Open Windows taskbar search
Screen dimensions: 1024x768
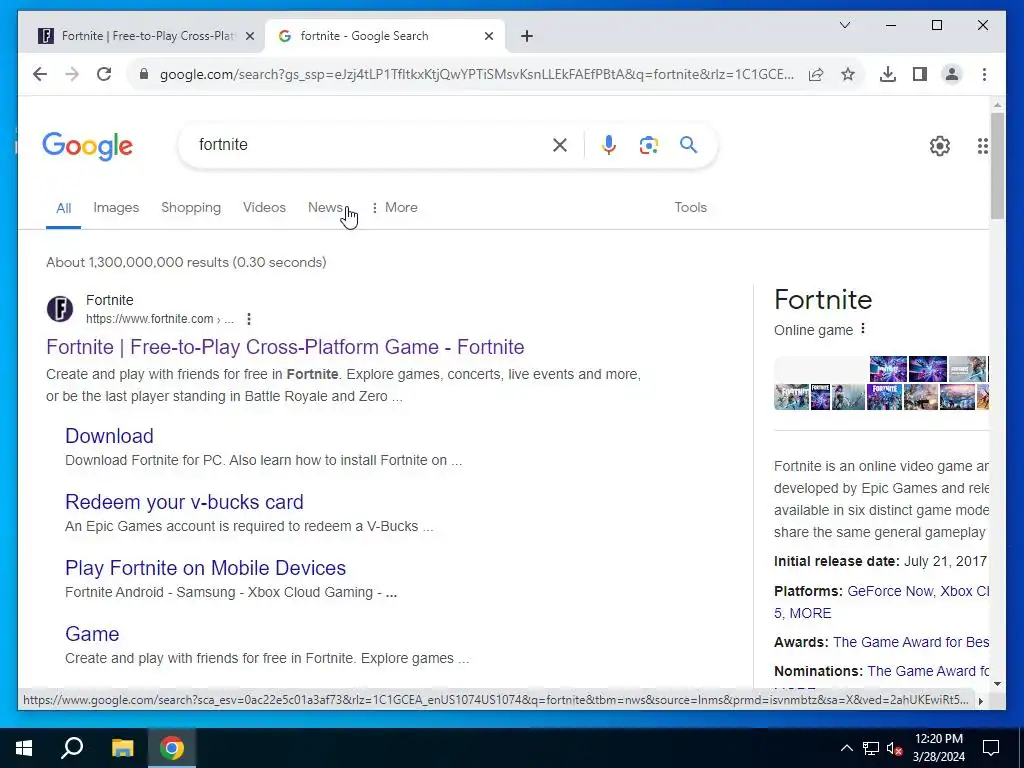pos(72,748)
